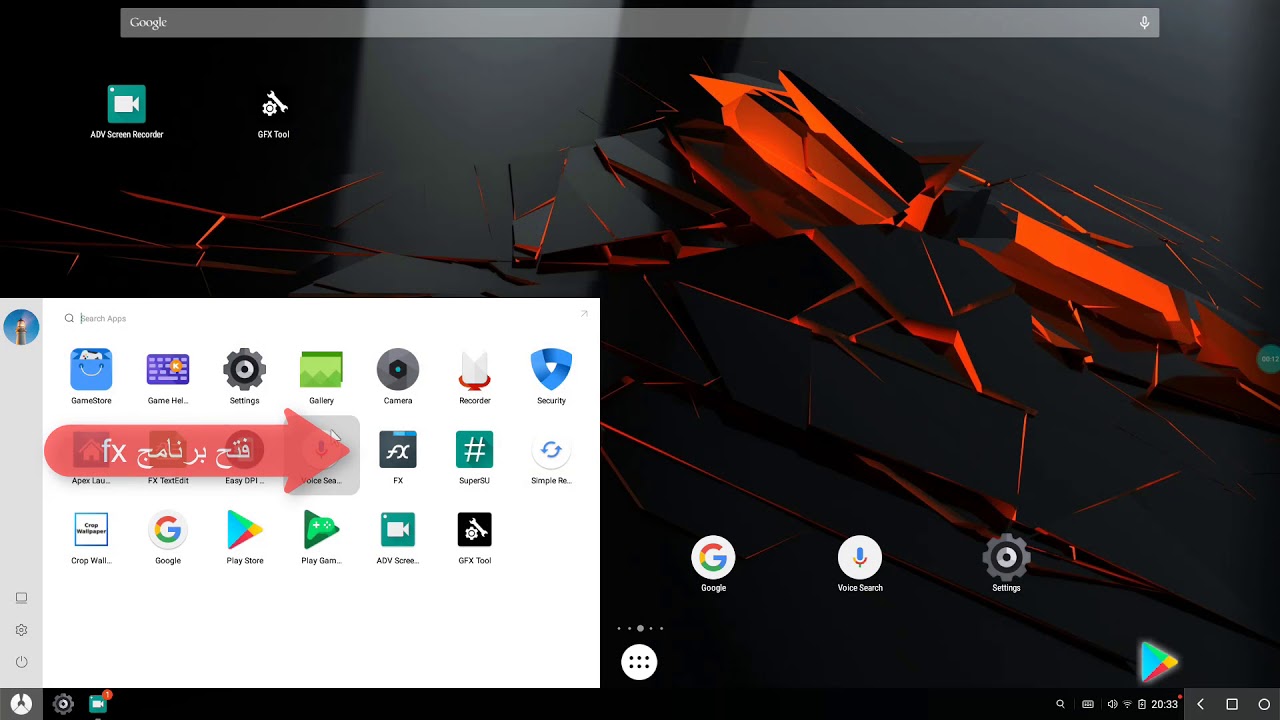Screen dimensions: 1280x720
Task: Open keyboard input tray icon
Action: coord(1088,704)
